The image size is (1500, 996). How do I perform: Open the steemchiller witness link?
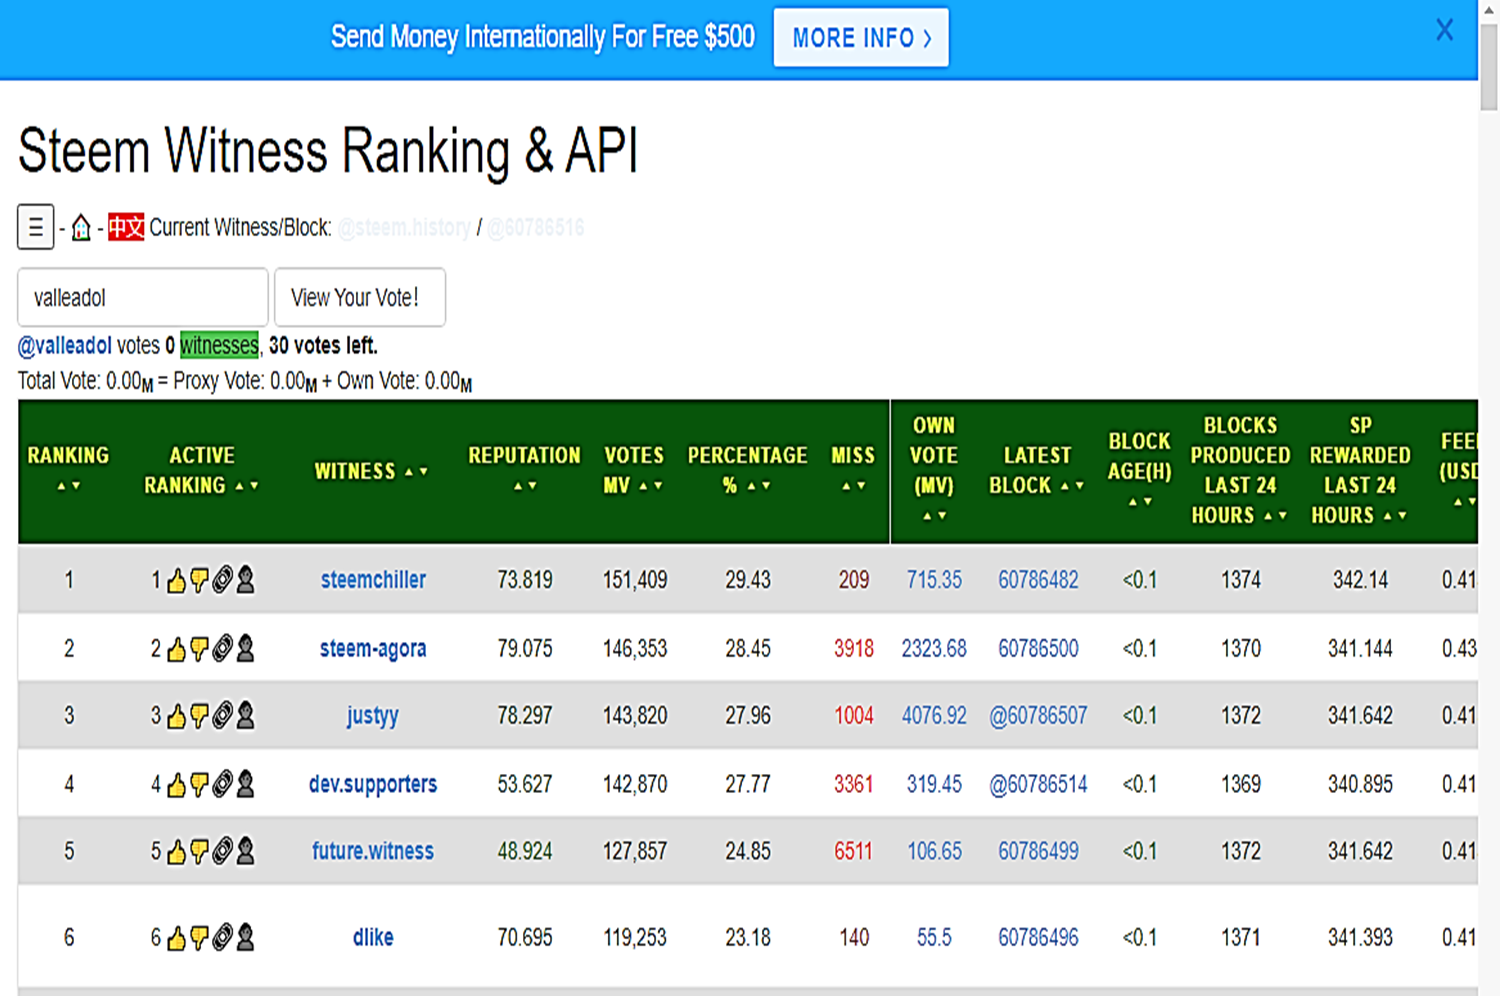[373, 580]
